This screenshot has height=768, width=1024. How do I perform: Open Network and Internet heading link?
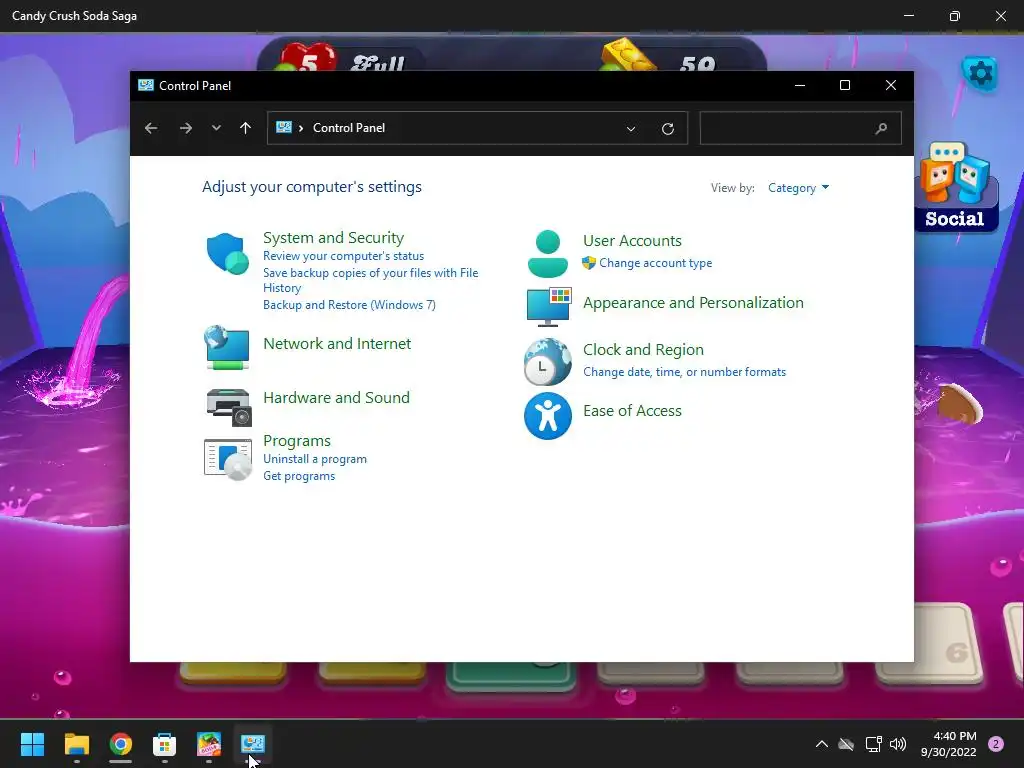(x=337, y=344)
